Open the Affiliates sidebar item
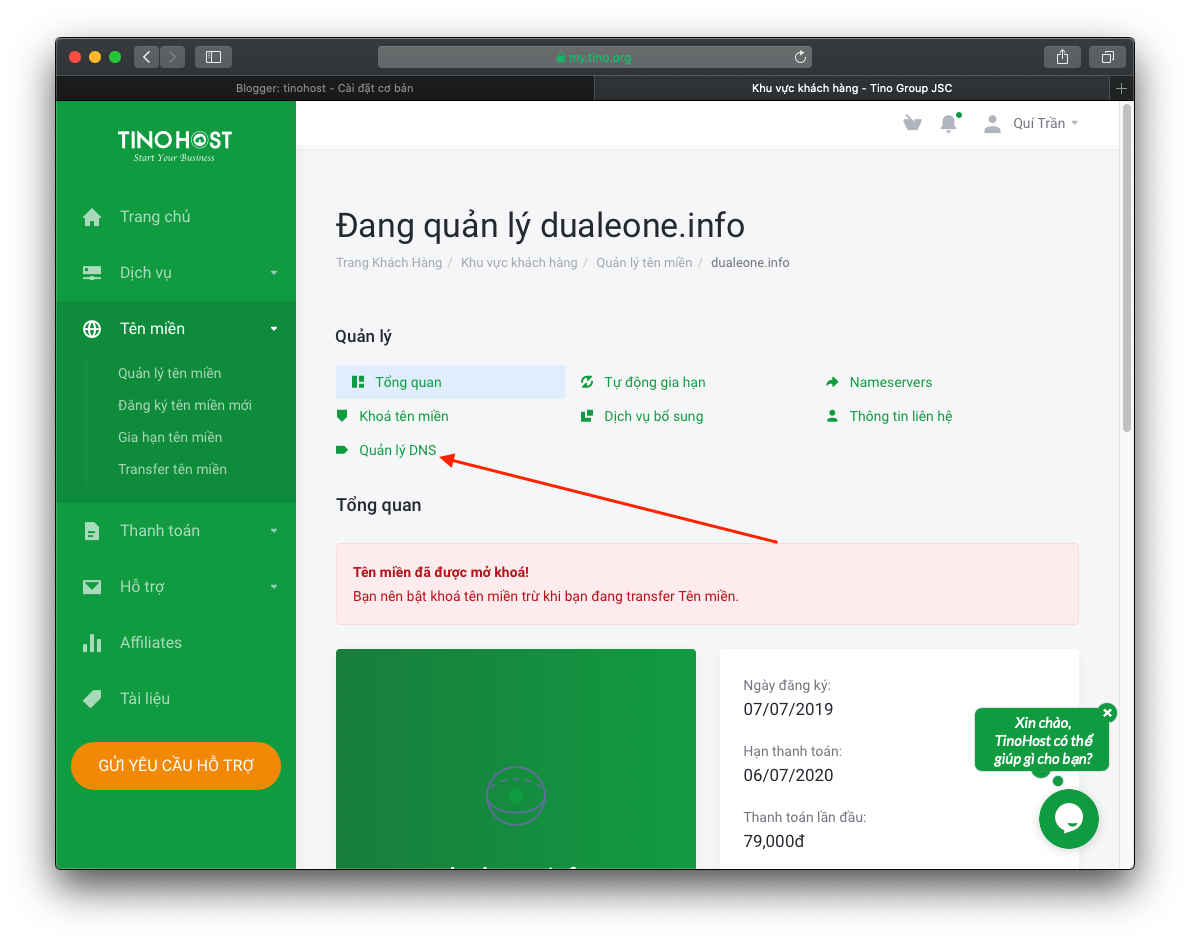 tap(151, 643)
